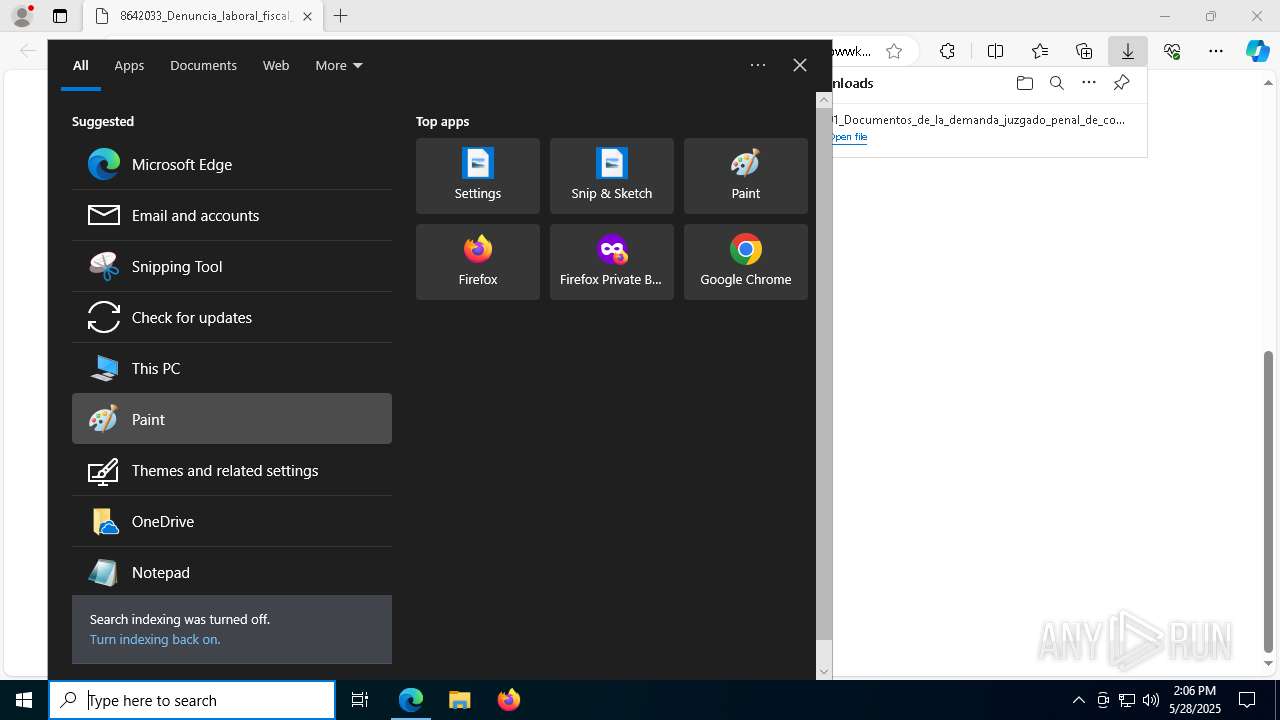Open Edge Browser essentials icon

(x=1172, y=51)
